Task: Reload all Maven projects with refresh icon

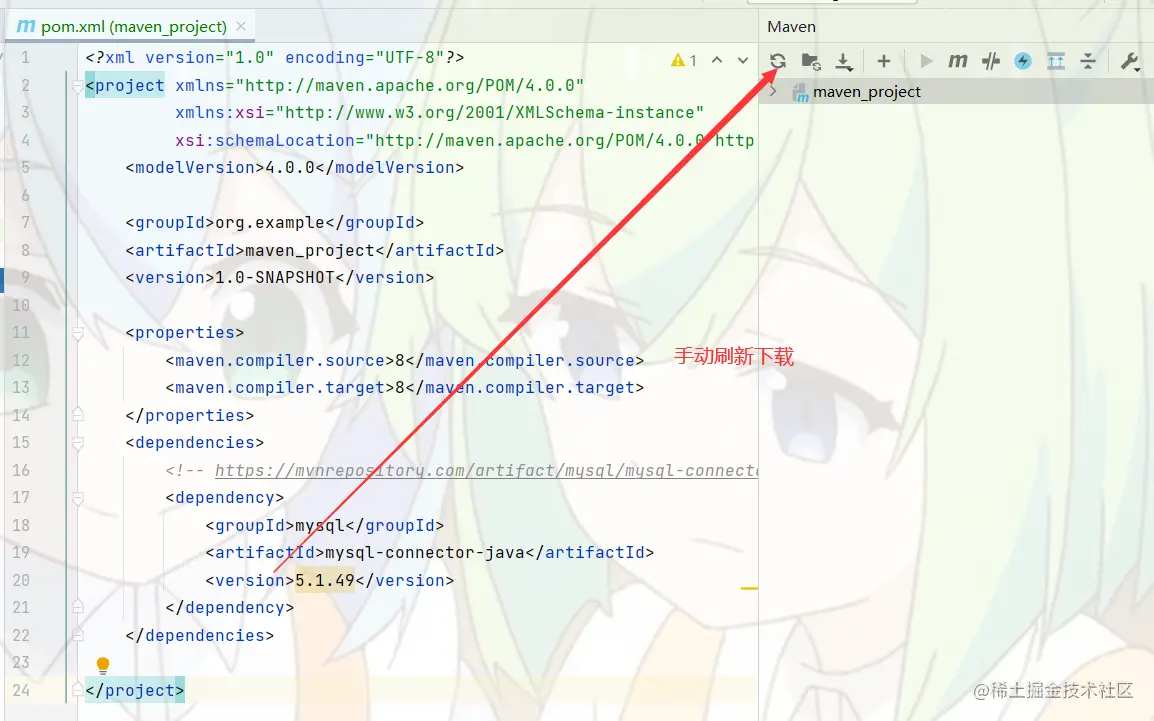Action: [x=778, y=61]
